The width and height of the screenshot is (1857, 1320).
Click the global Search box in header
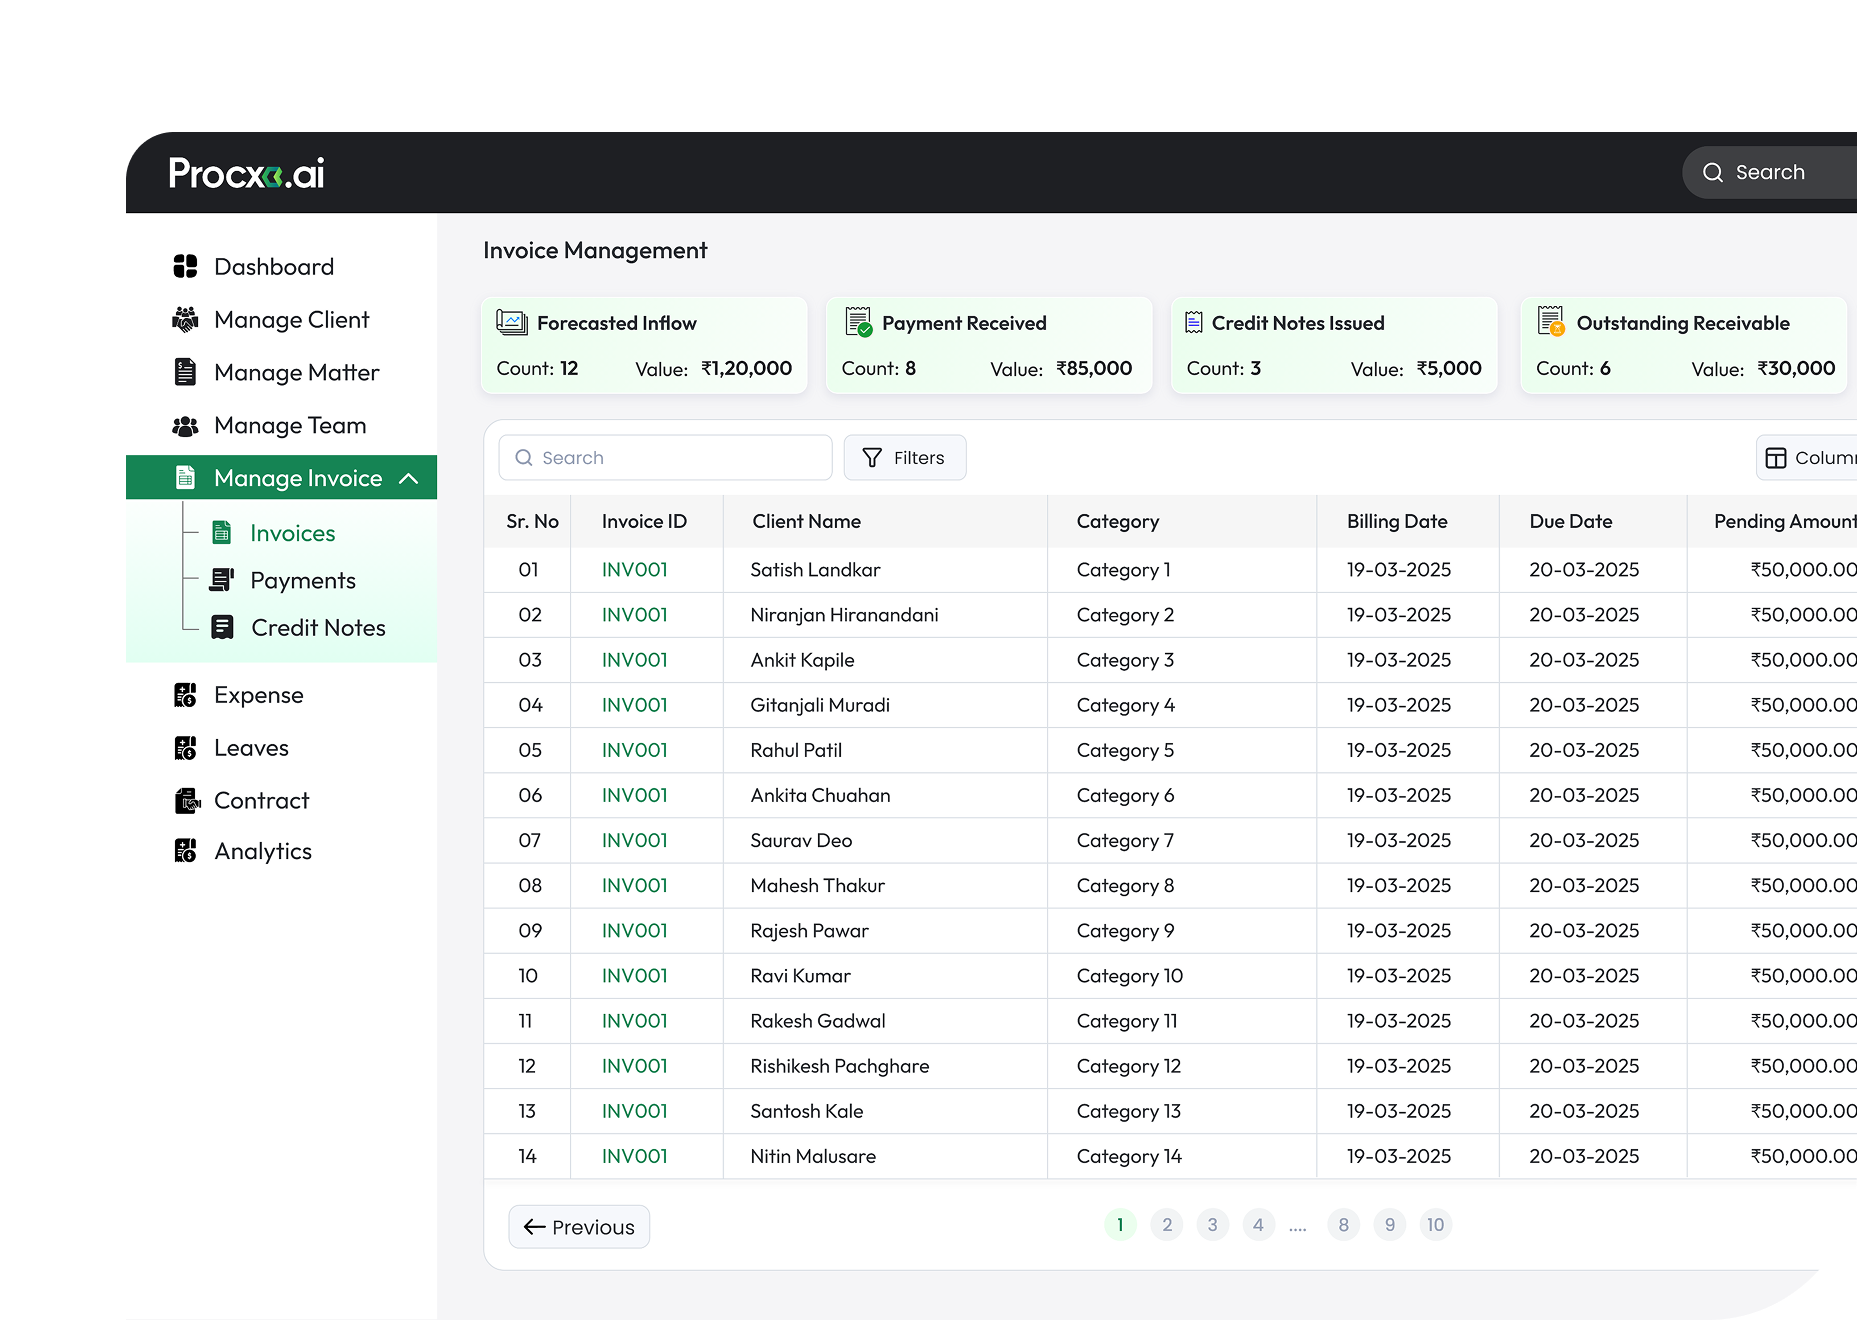coord(1770,172)
